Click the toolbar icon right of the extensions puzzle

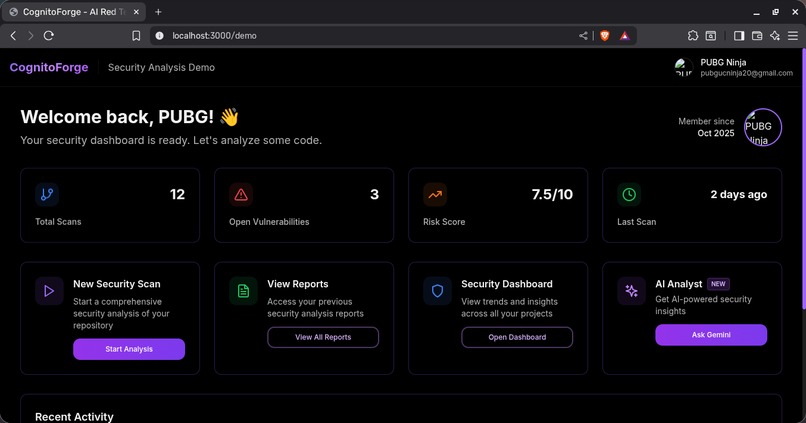tap(711, 35)
